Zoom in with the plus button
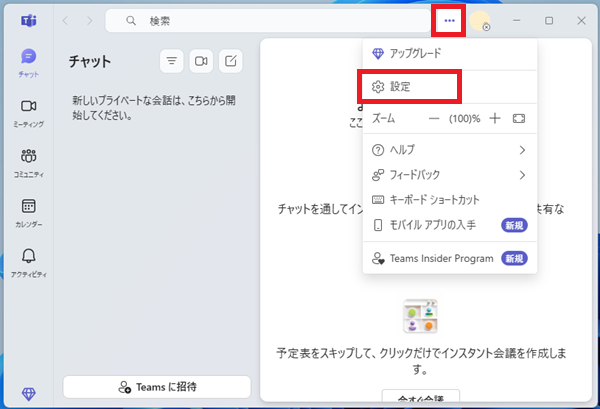The width and height of the screenshot is (600, 409). click(495, 119)
